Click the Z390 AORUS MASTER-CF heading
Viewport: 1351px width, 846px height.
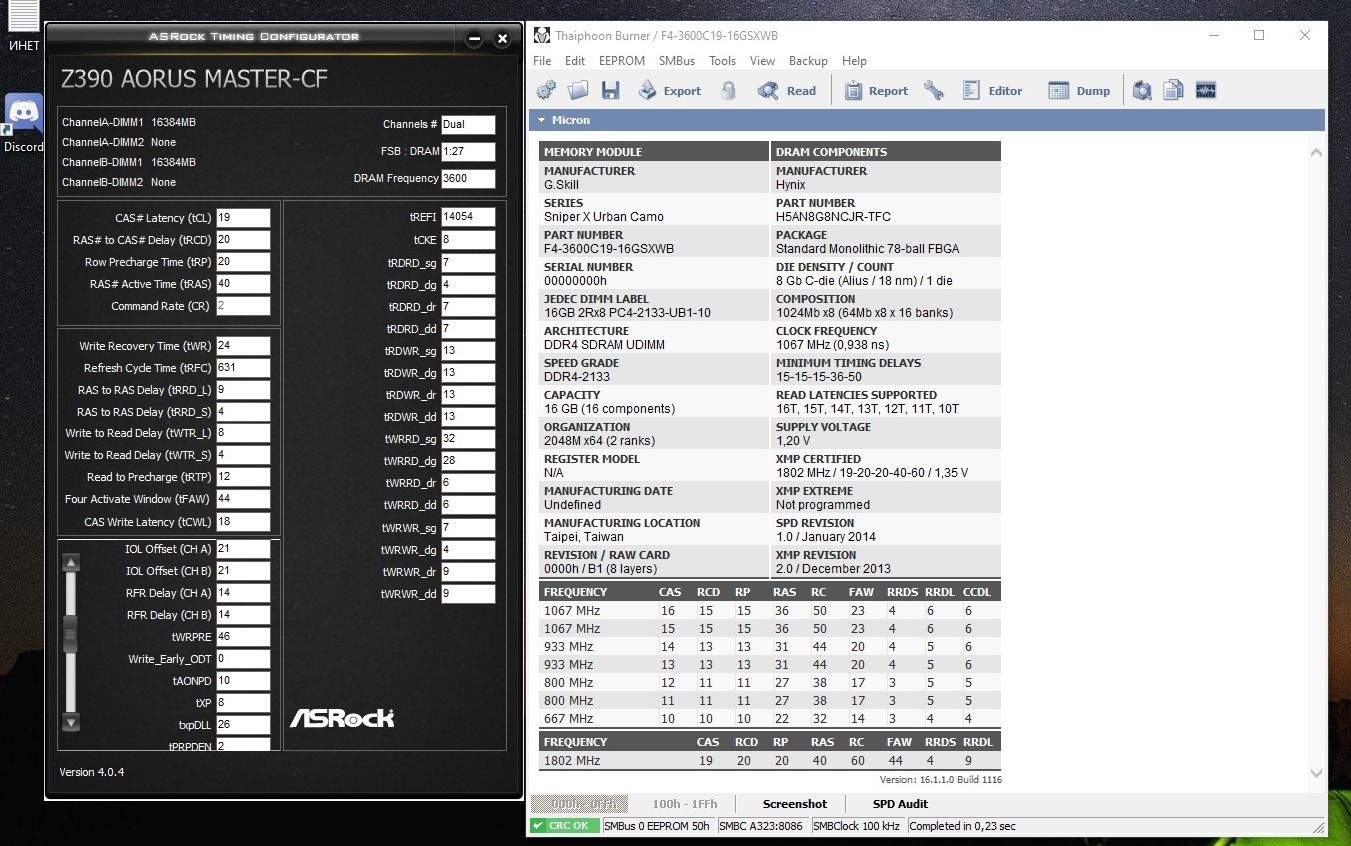(195, 79)
